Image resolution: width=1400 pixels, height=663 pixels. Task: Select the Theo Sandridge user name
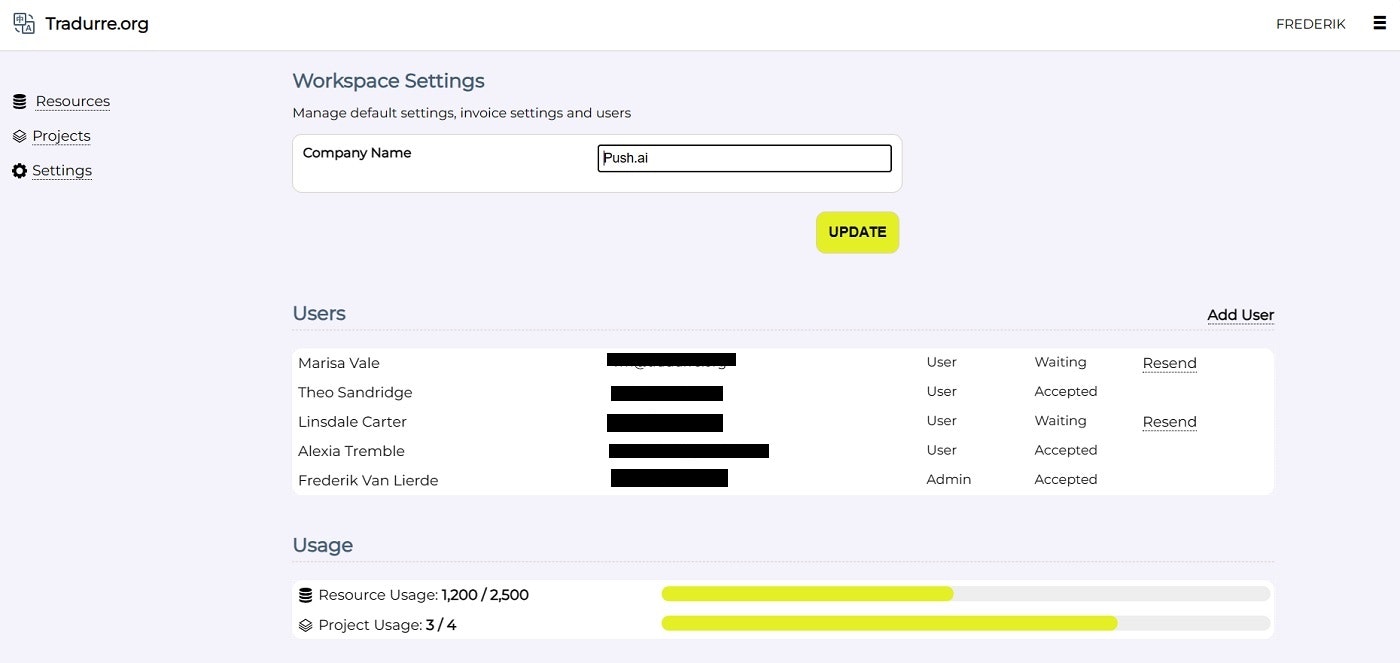tap(355, 392)
